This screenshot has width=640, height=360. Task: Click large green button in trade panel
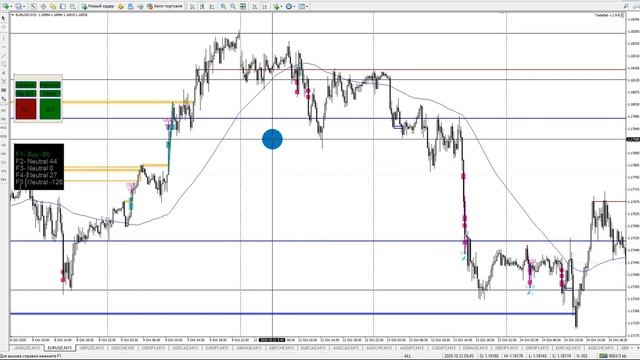50,109
